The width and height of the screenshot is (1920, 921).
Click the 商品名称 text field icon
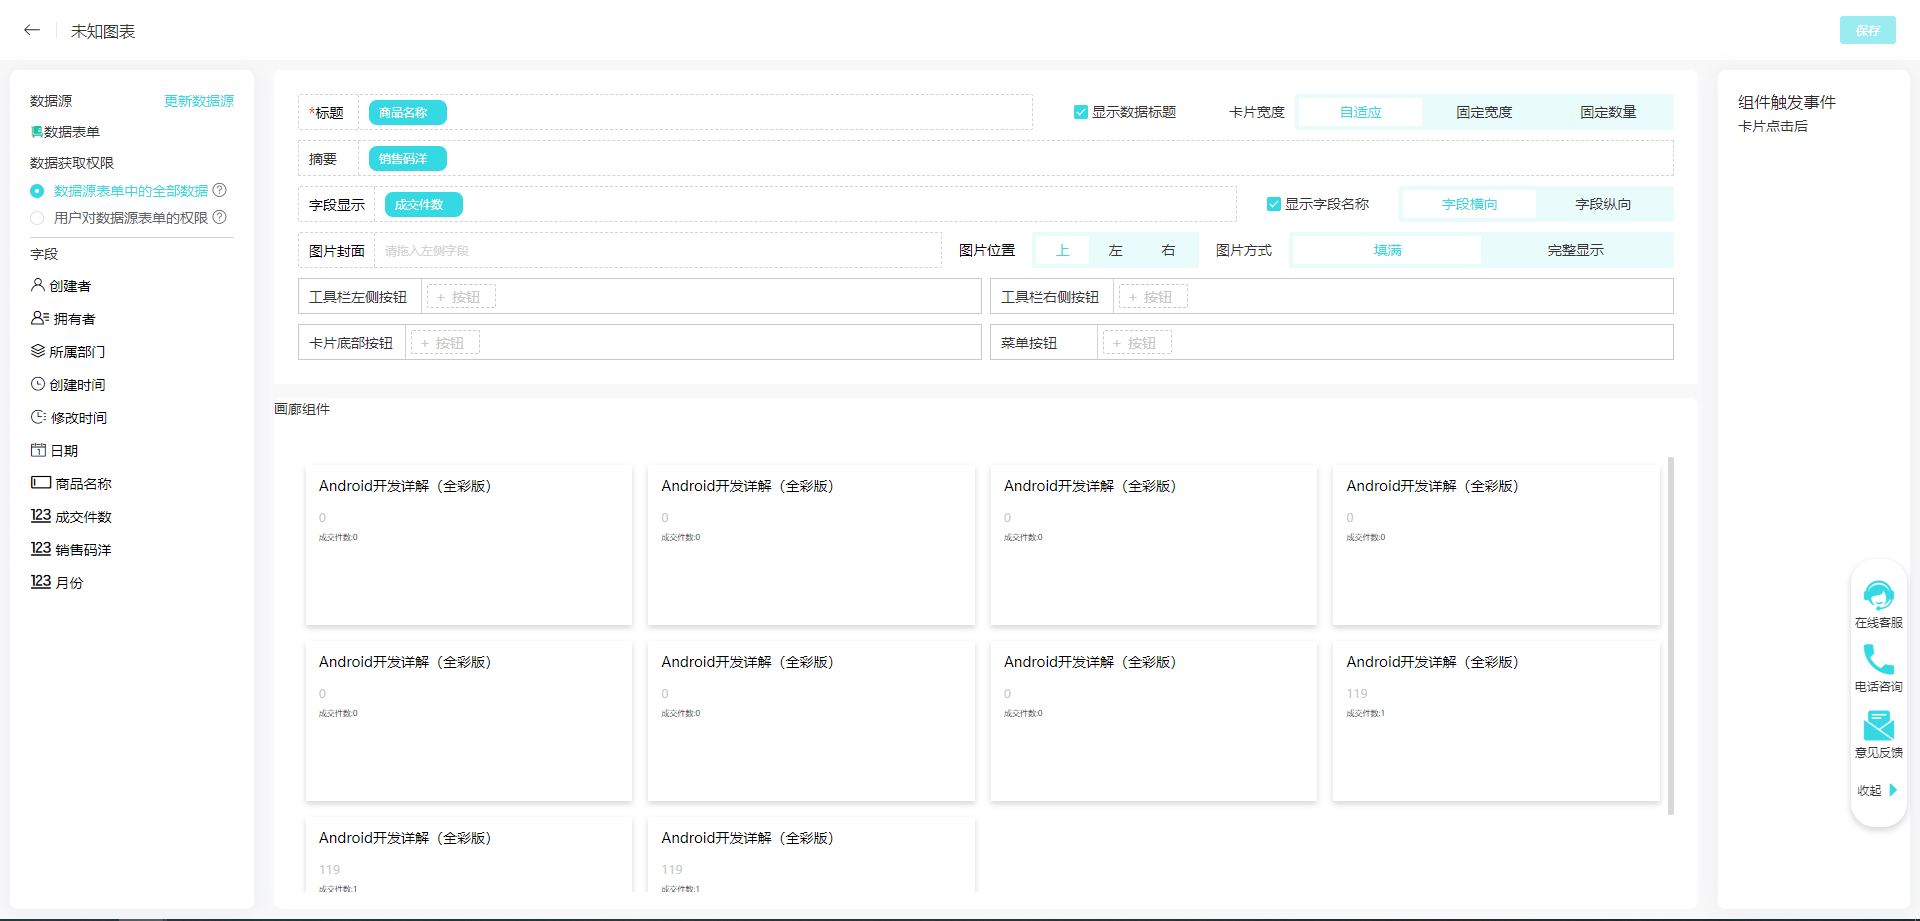click(x=41, y=483)
